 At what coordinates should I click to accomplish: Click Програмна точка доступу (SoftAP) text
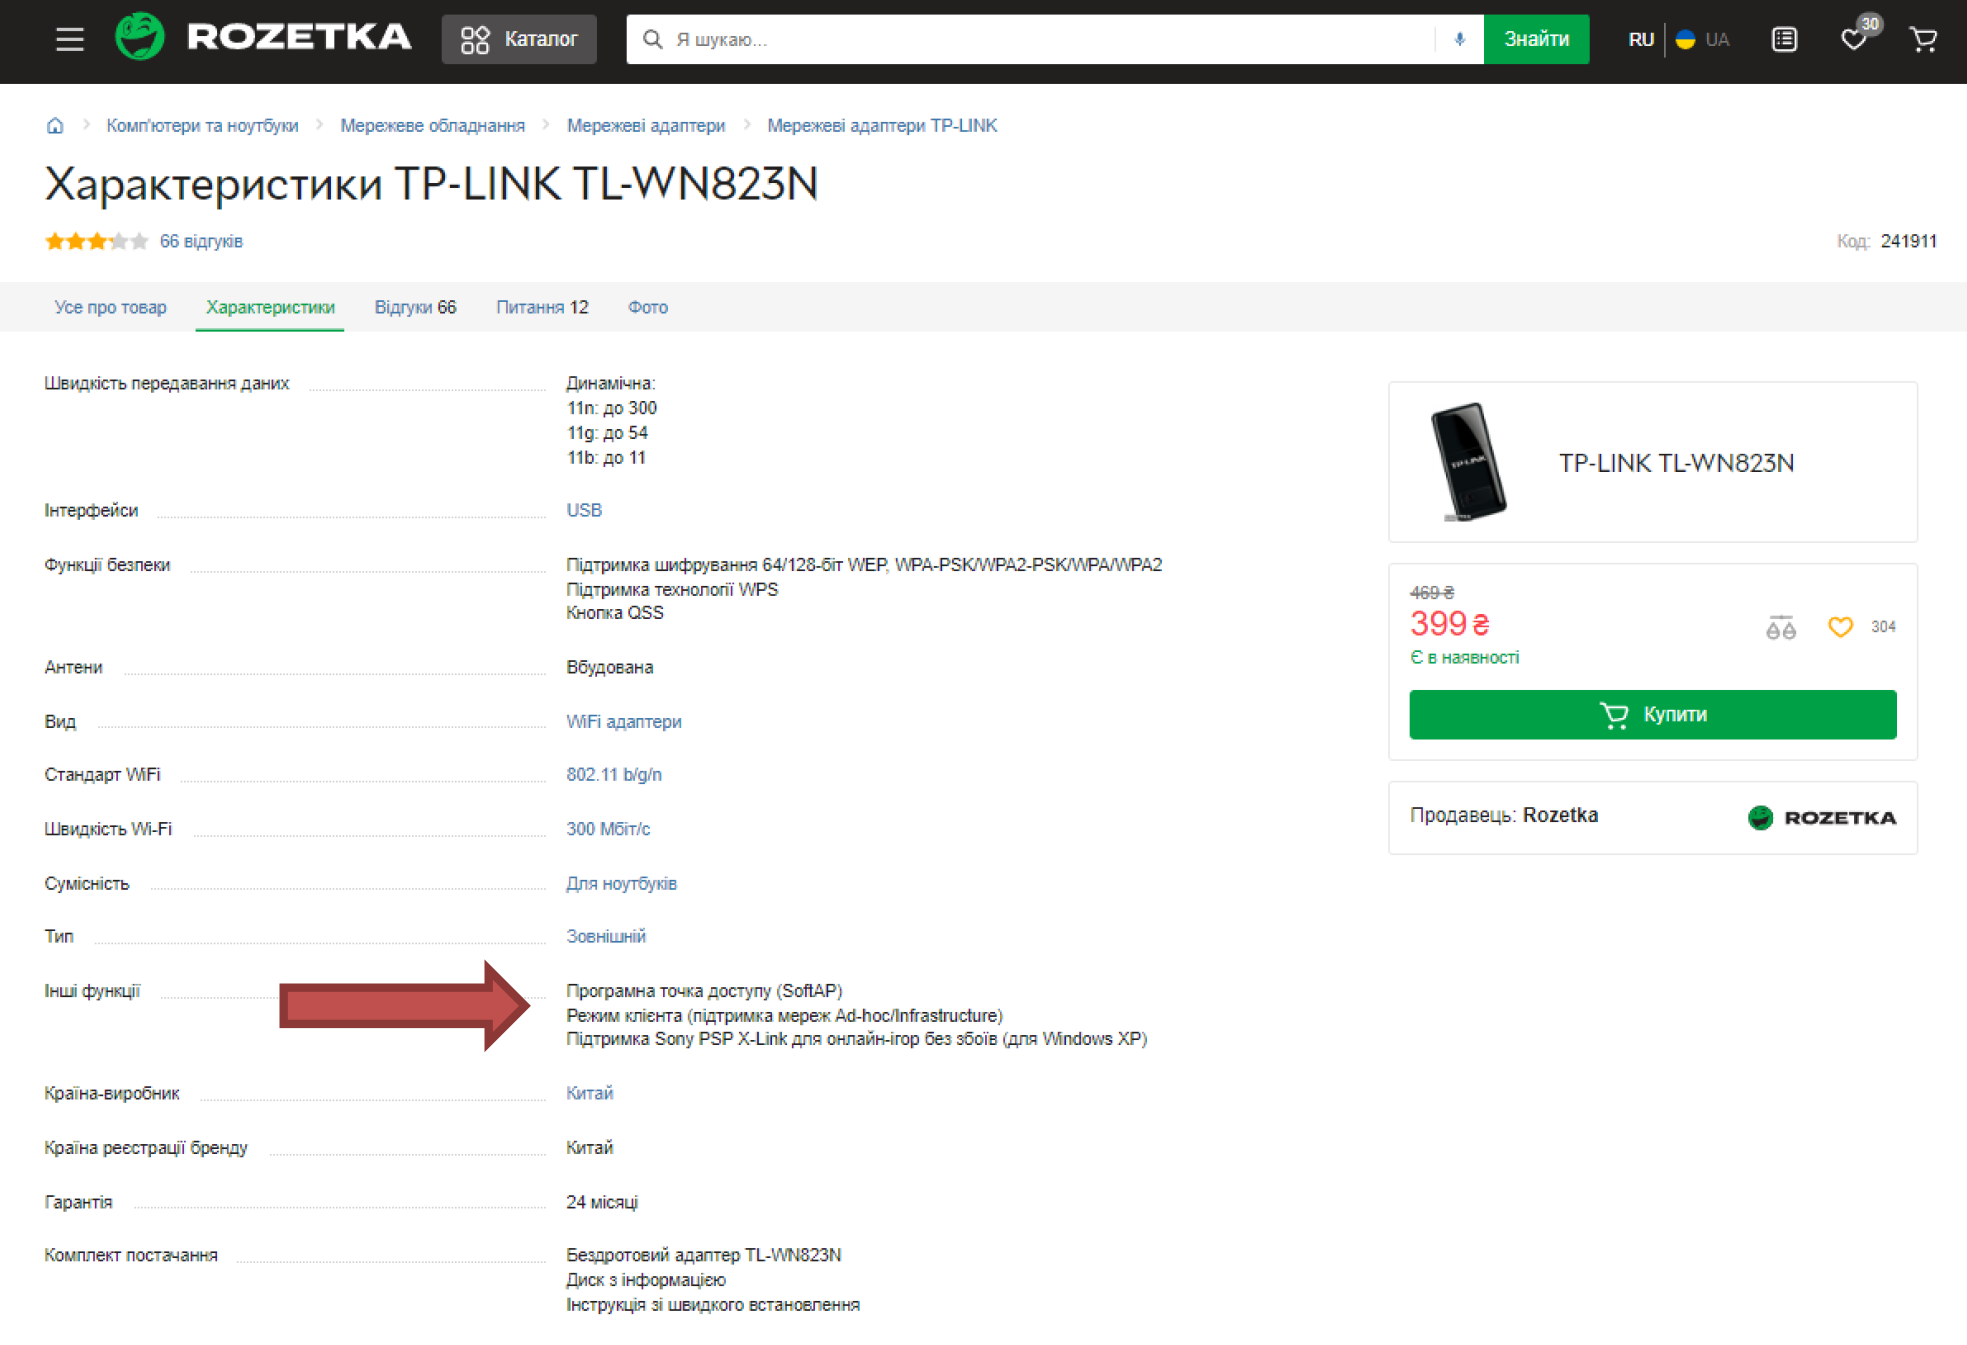click(704, 991)
